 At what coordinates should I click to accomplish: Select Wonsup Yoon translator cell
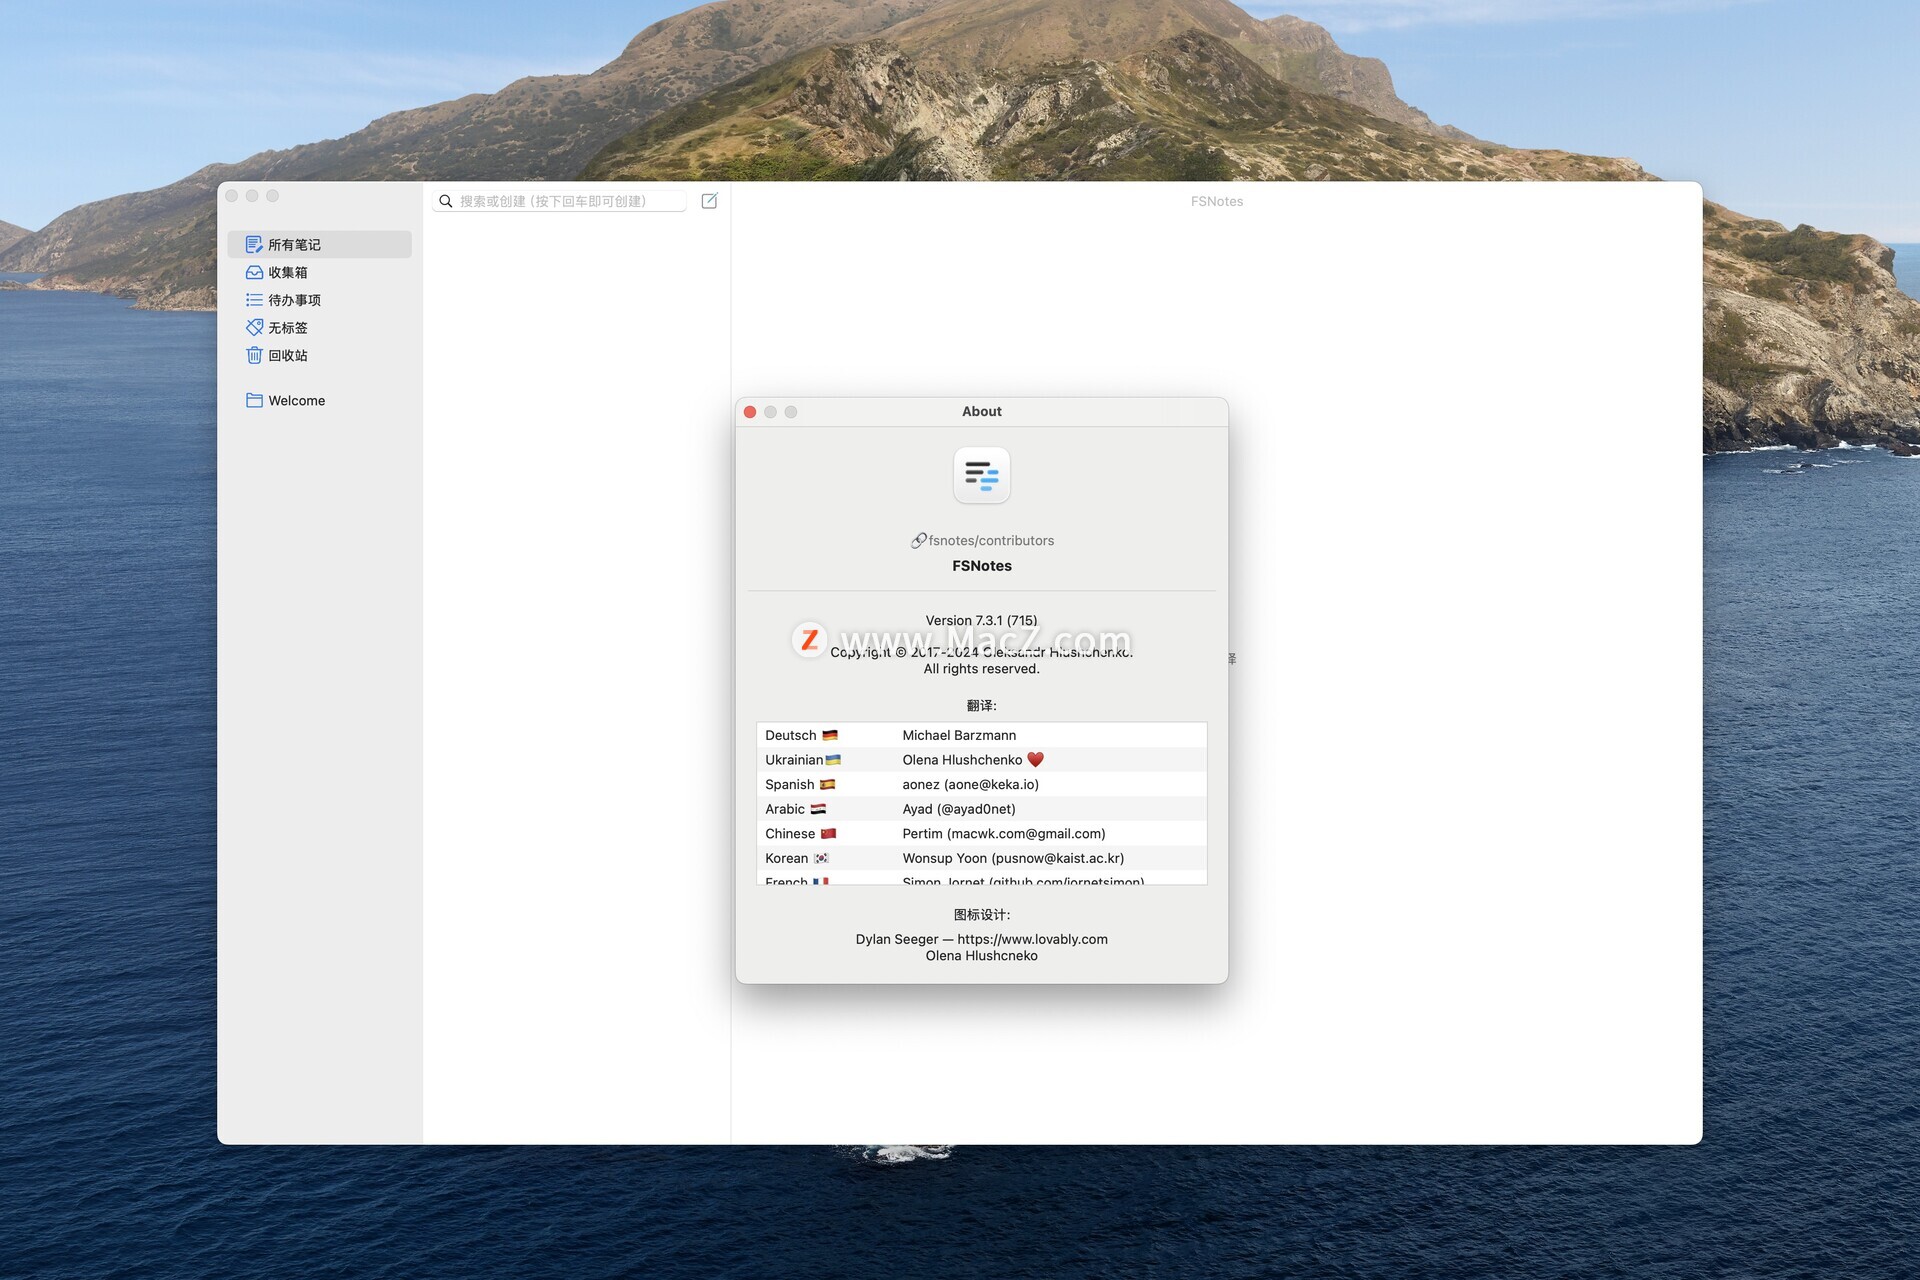coord(1013,858)
